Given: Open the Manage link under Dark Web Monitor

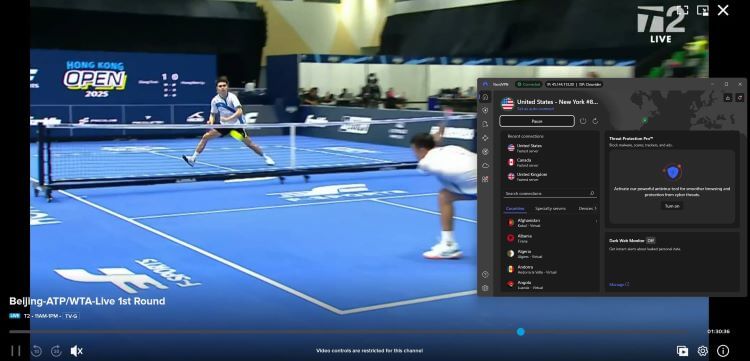Looking at the screenshot, I should [618, 284].
